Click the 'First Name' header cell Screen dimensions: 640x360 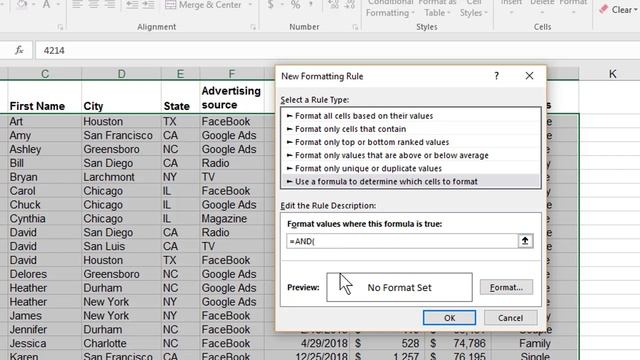click(45, 97)
